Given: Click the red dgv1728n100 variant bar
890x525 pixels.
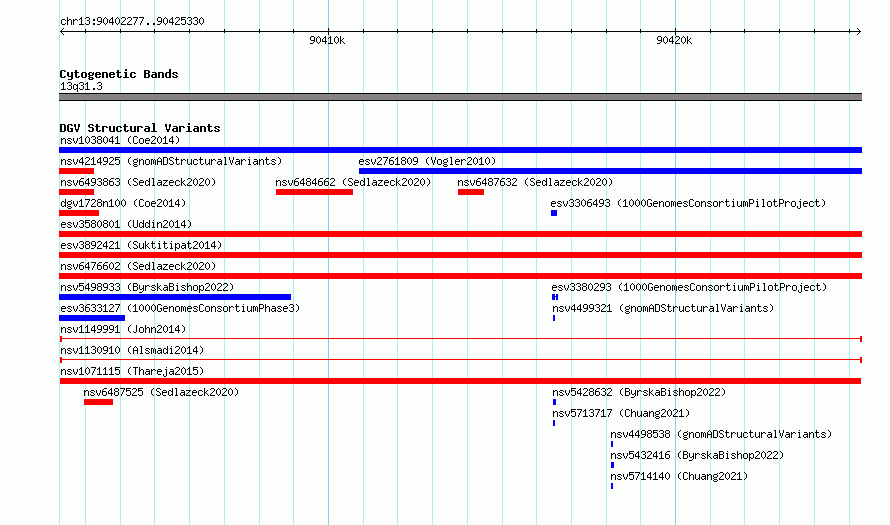Looking at the screenshot, I should point(79,213).
